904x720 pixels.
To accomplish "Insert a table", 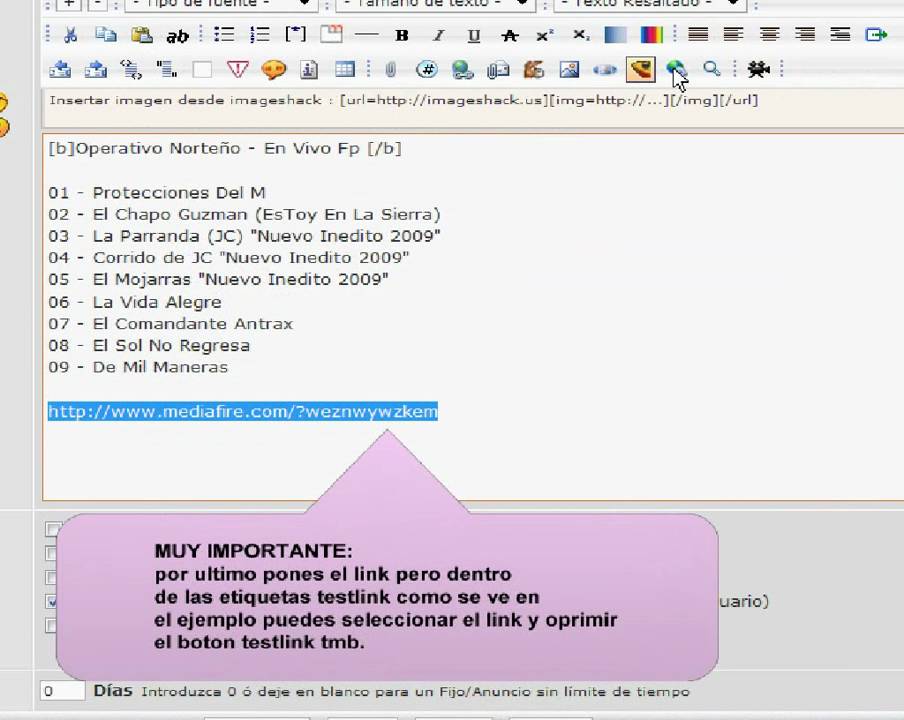I will 345,70.
